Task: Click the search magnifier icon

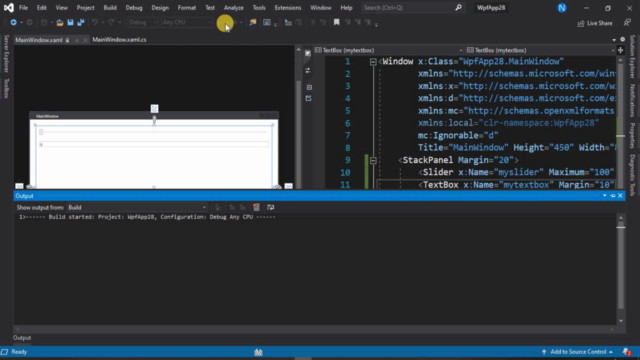Action: tap(458, 7)
